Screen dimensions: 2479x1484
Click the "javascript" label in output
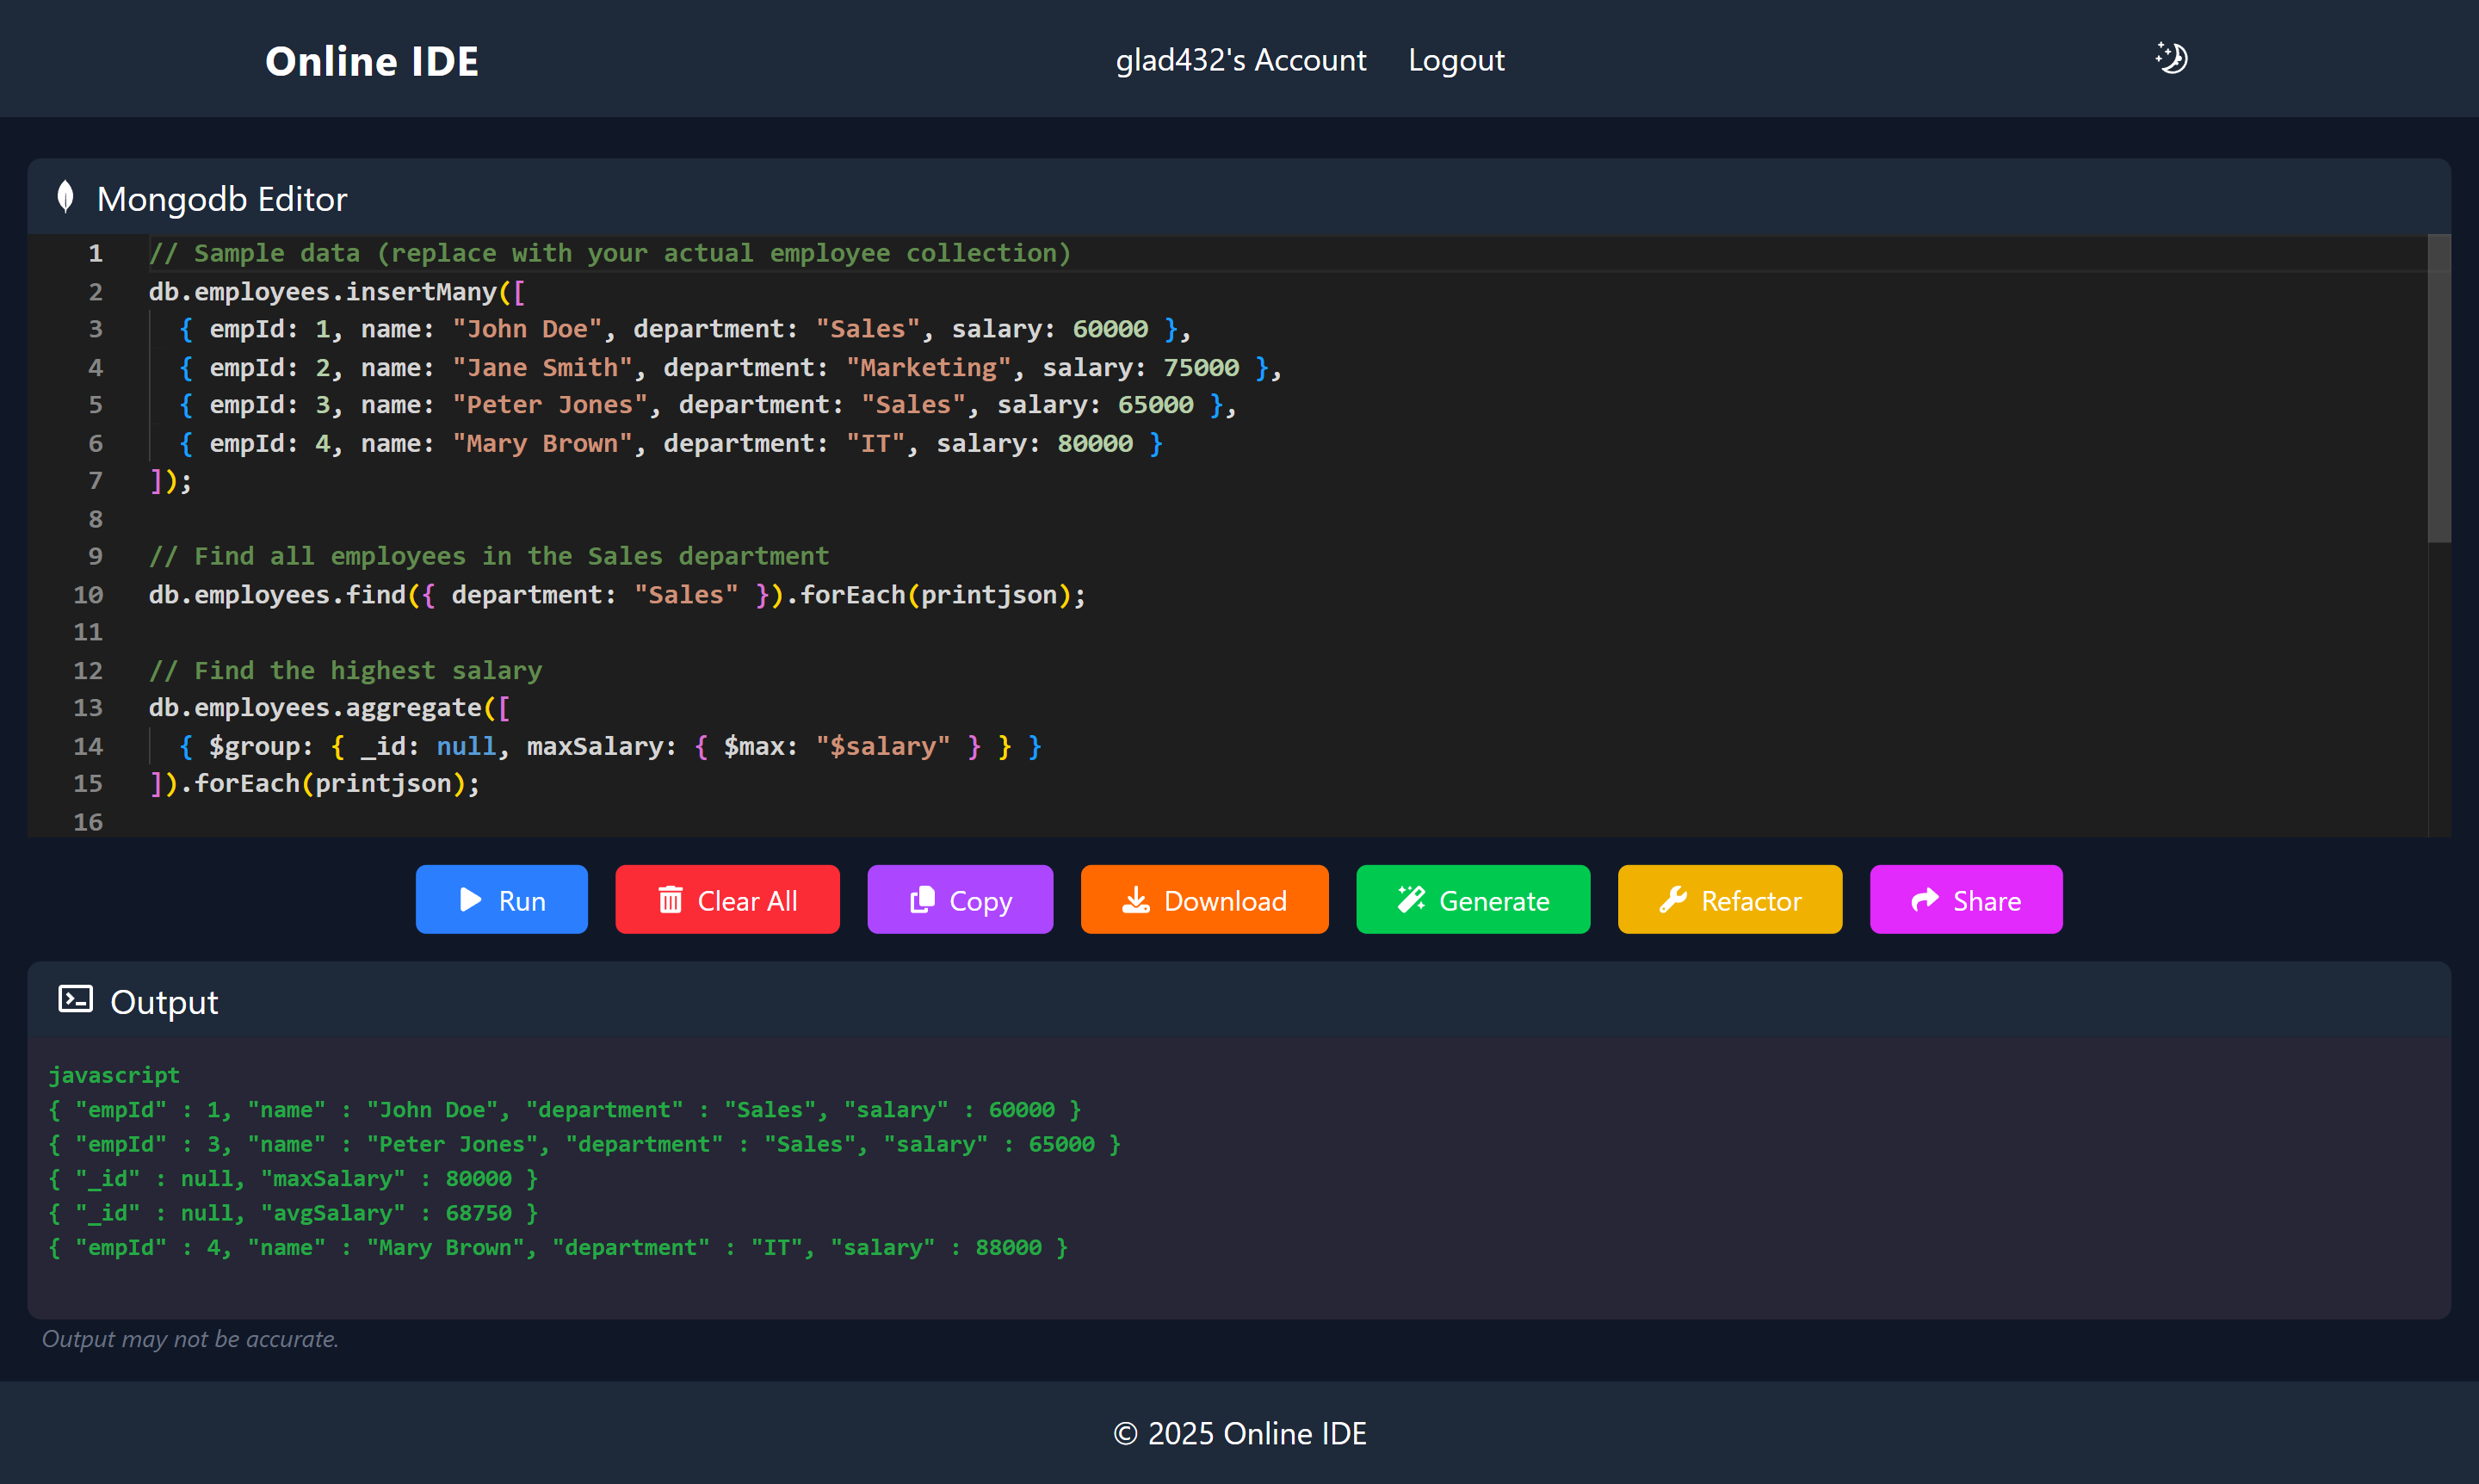click(114, 1075)
